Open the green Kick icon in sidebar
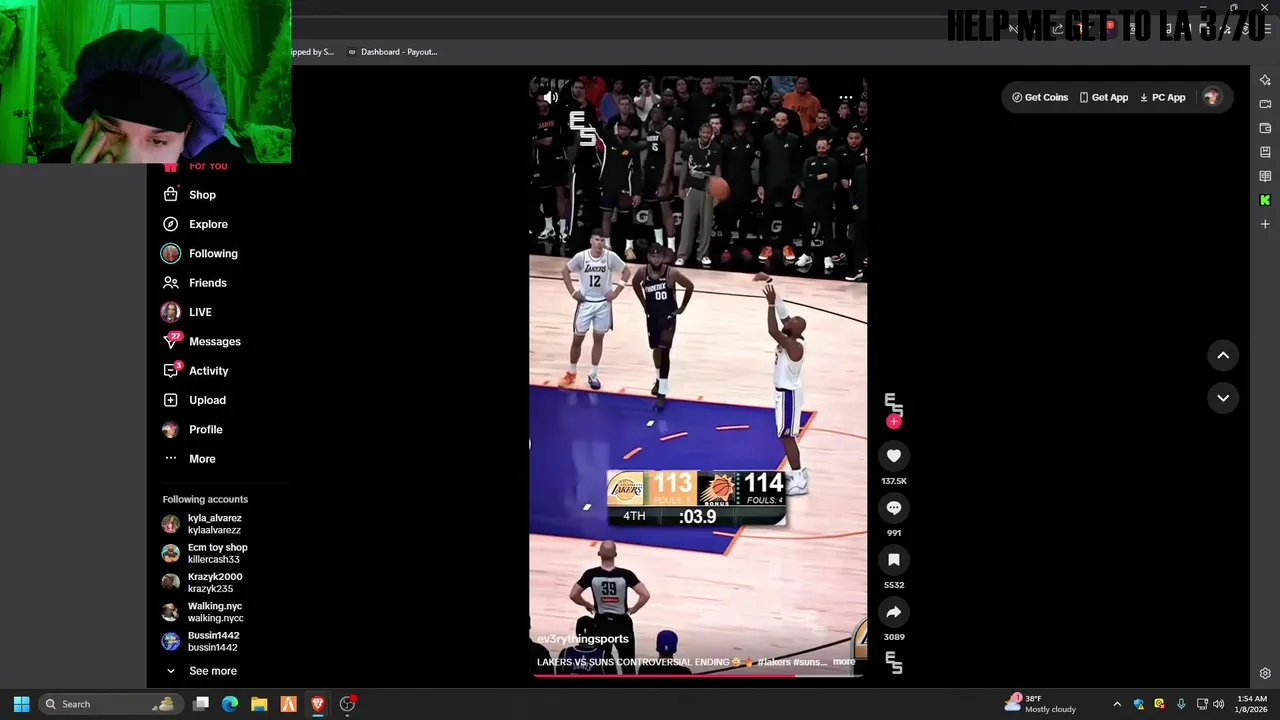1280x720 pixels. pos(1265,200)
